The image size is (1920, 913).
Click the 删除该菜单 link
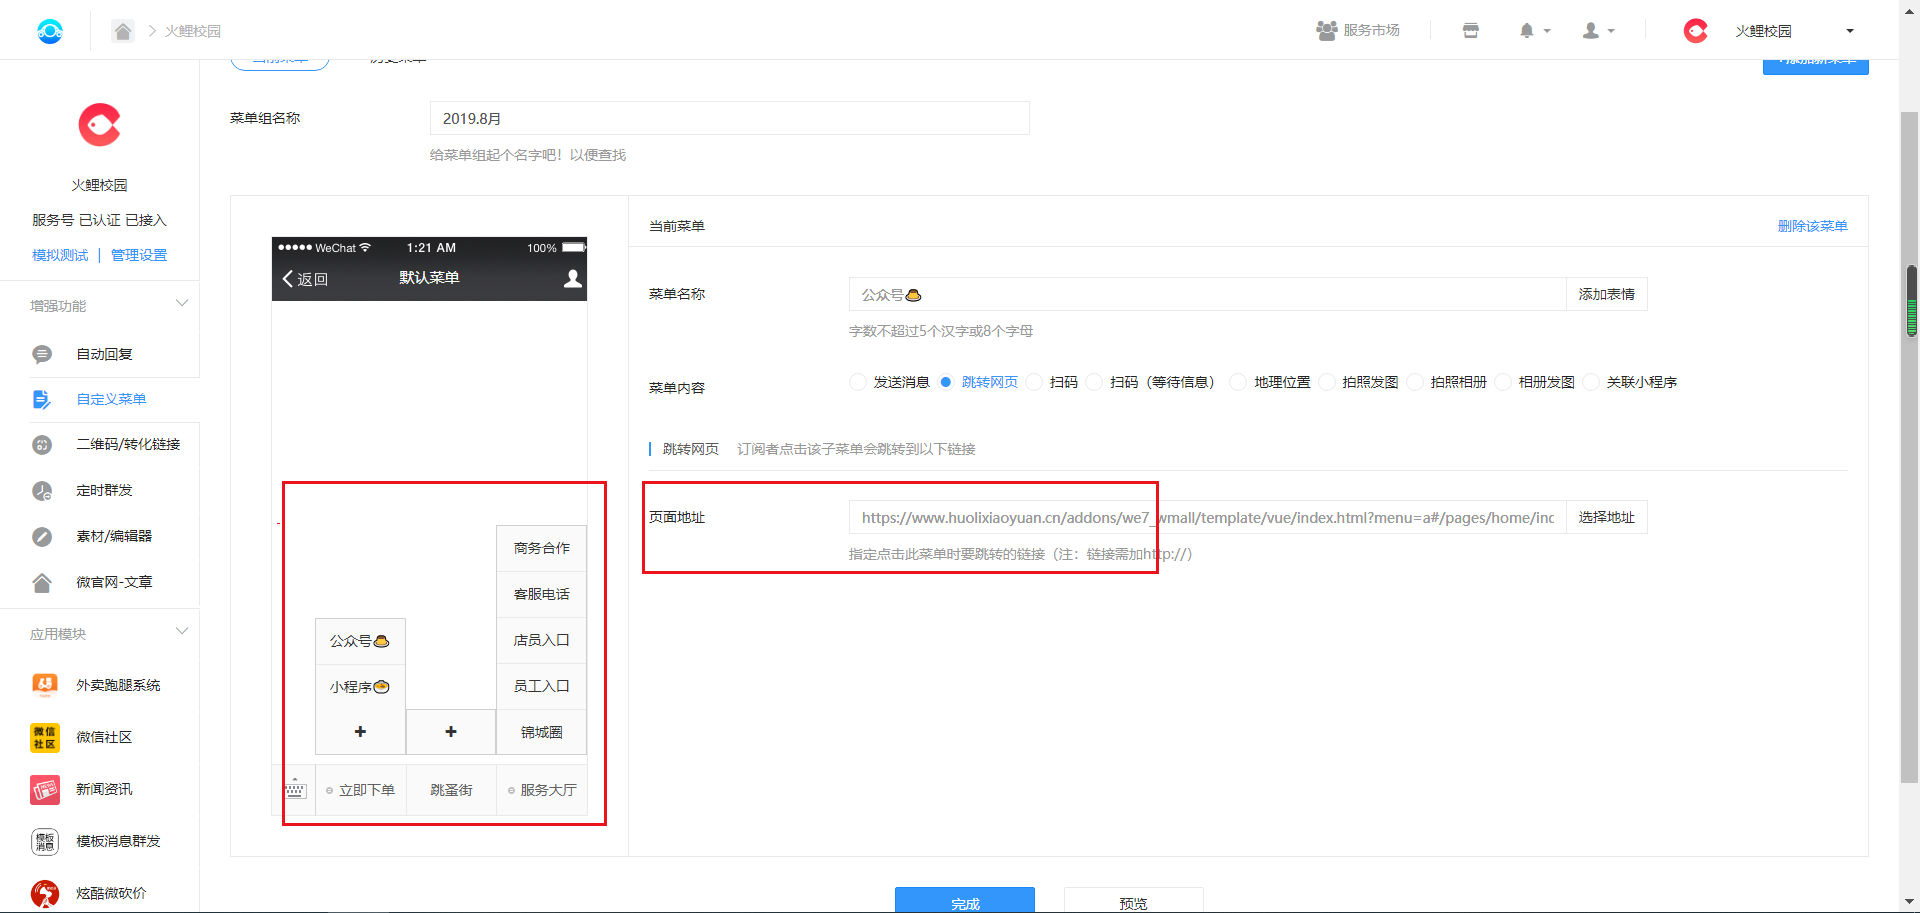coord(1812,226)
